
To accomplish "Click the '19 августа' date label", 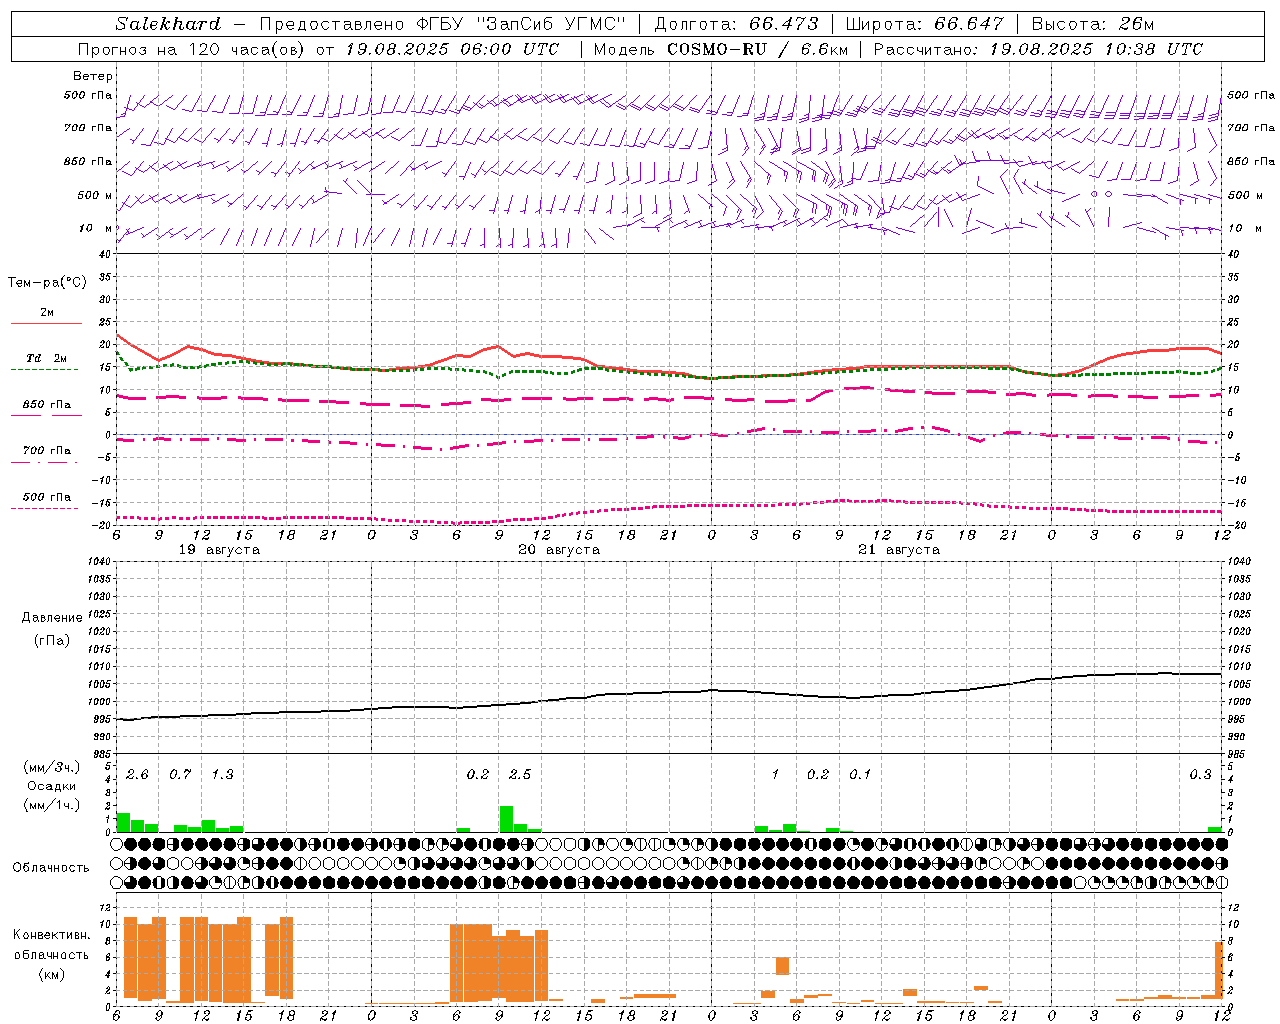I will [x=219, y=550].
